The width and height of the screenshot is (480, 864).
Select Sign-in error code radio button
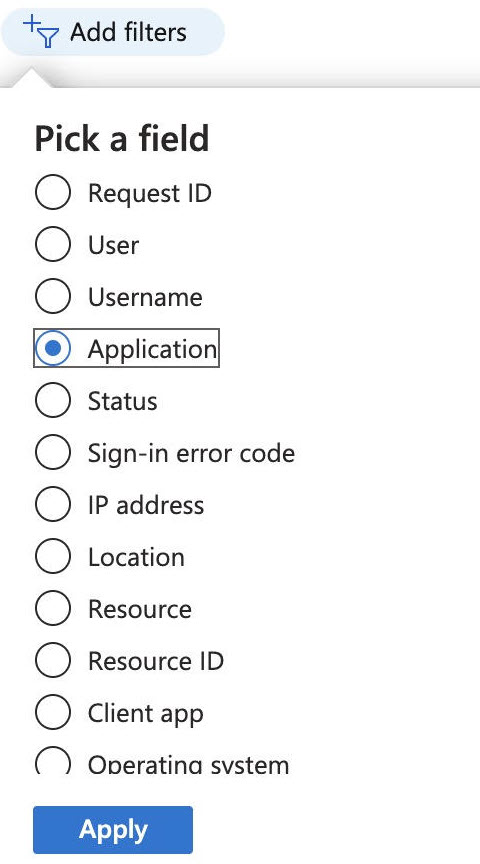coord(52,452)
